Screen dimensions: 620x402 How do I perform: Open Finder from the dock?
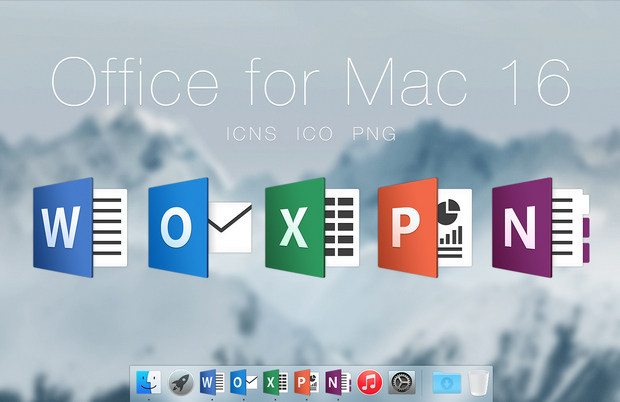(x=149, y=382)
